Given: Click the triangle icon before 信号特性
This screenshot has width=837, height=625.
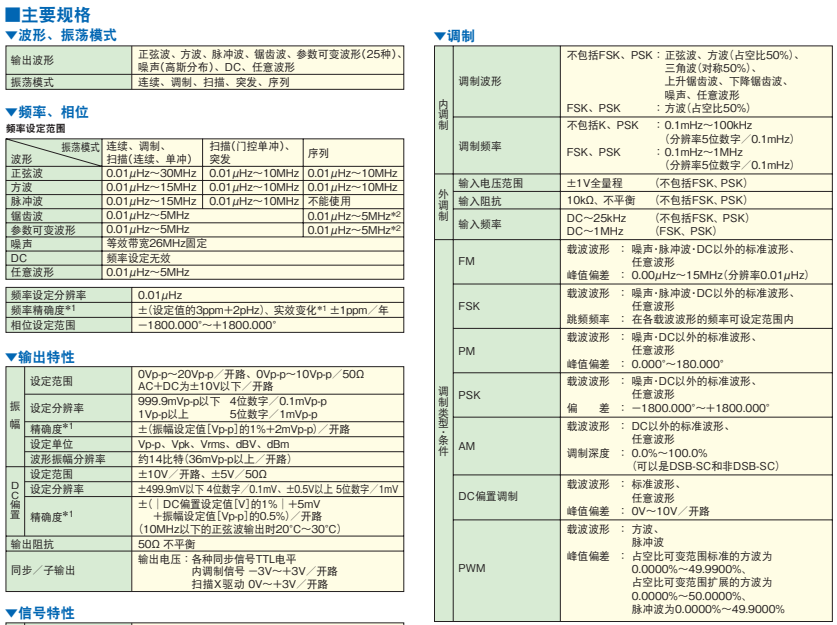Looking at the screenshot, I should pyautogui.click(x=8, y=611).
